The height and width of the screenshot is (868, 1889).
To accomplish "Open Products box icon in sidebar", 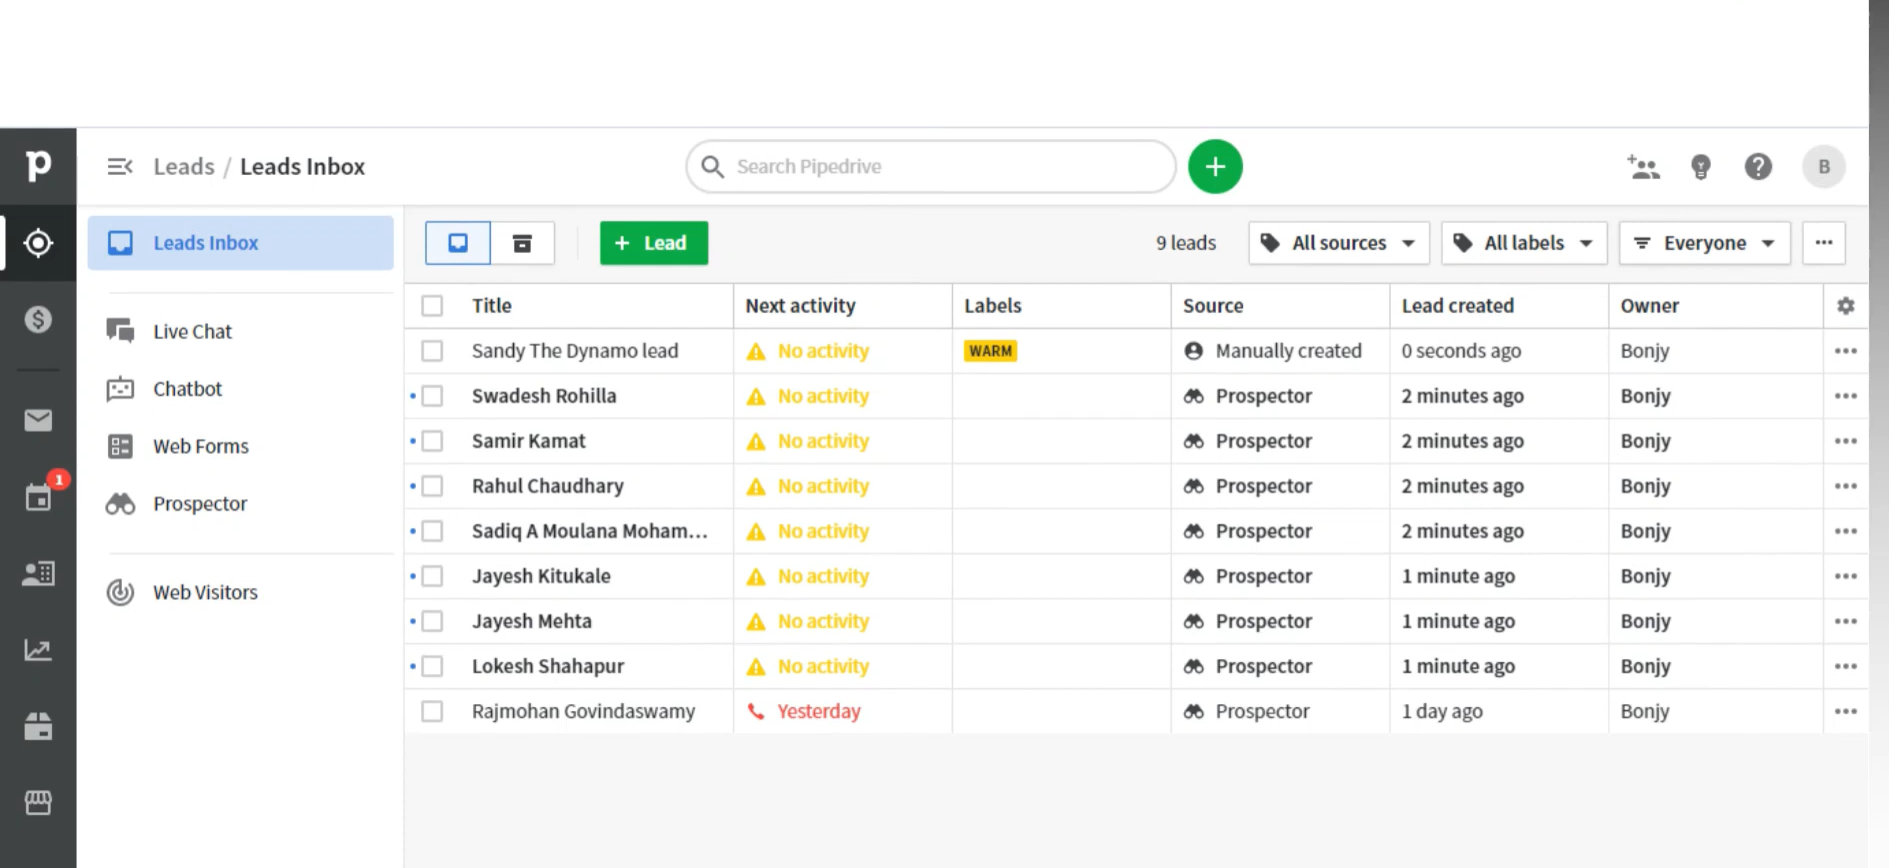I will click(38, 726).
